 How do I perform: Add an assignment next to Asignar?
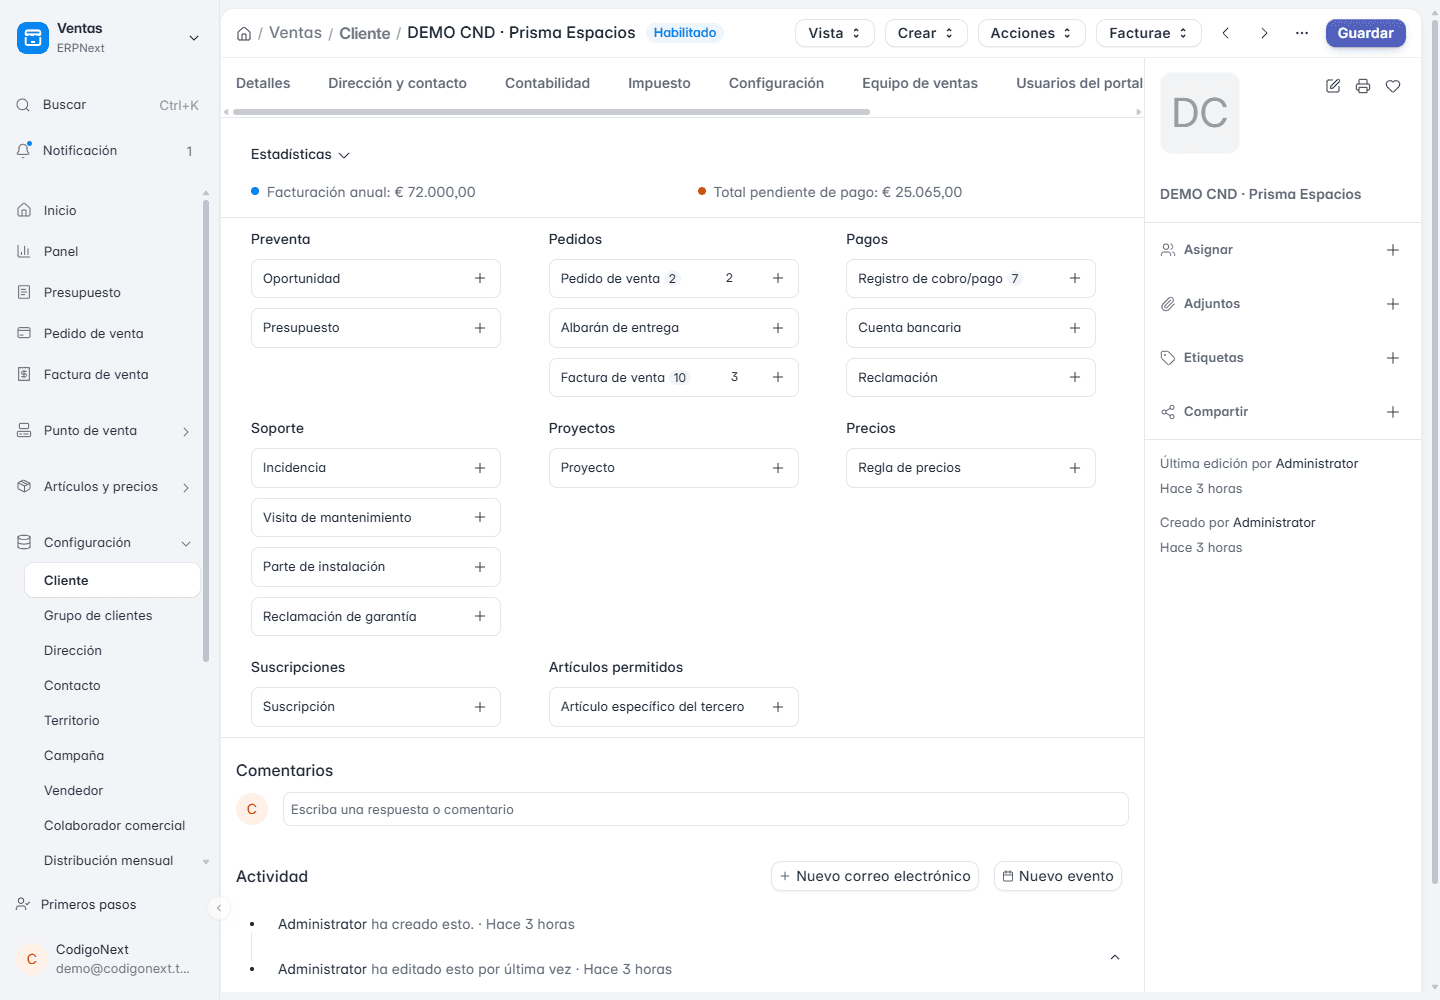click(x=1393, y=250)
